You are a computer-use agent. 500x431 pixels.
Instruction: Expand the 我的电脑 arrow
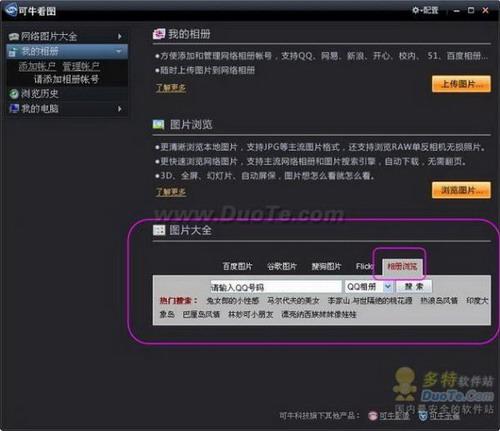pyautogui.click(x=120, y=109)
